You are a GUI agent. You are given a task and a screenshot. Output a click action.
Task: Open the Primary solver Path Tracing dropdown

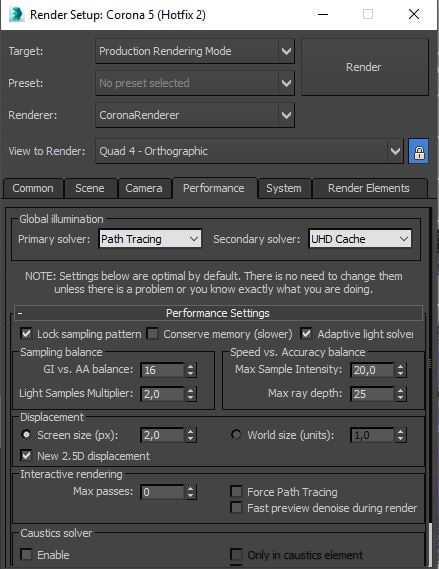(x=150, y=239)
